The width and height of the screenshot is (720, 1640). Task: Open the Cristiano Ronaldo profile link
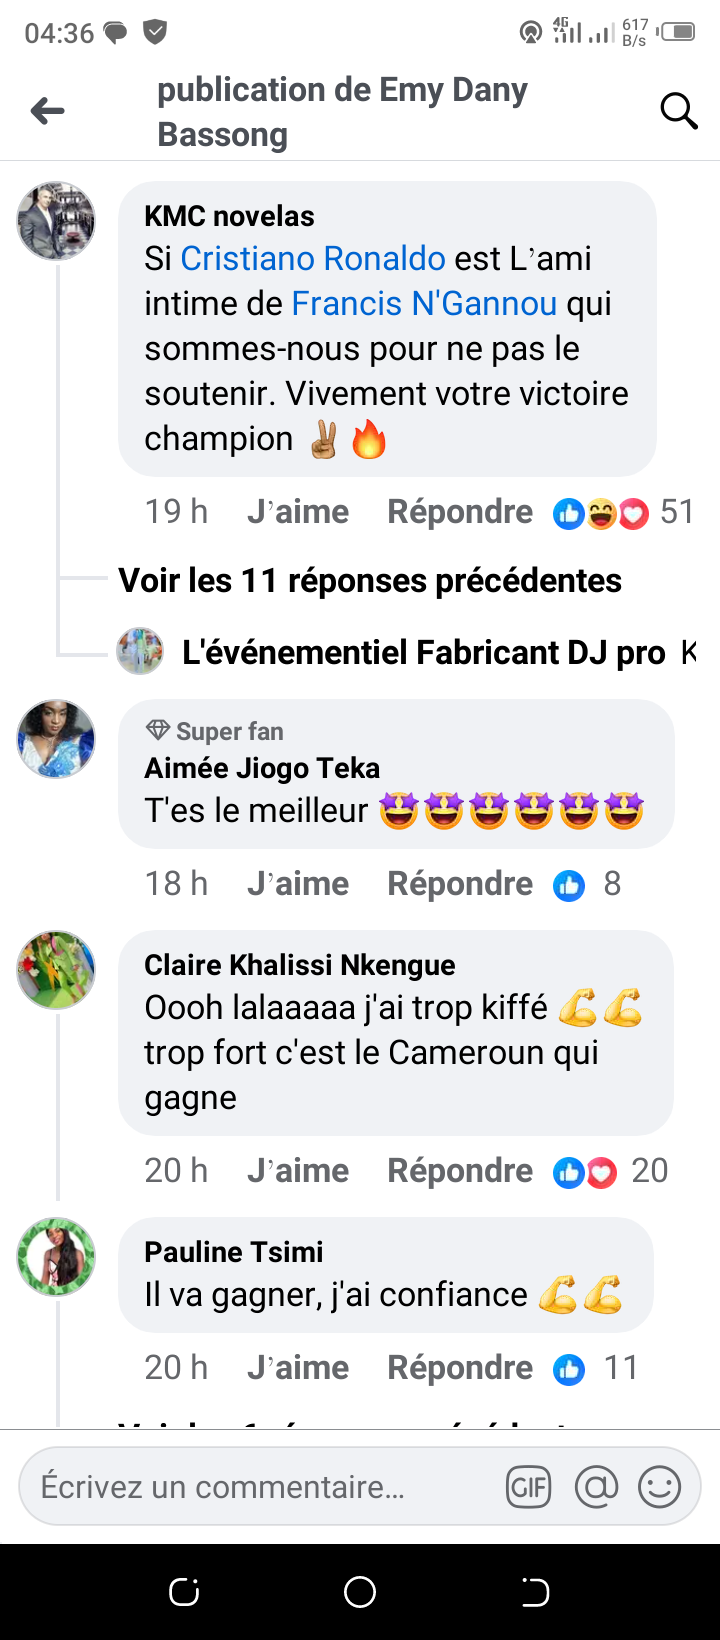312,258
